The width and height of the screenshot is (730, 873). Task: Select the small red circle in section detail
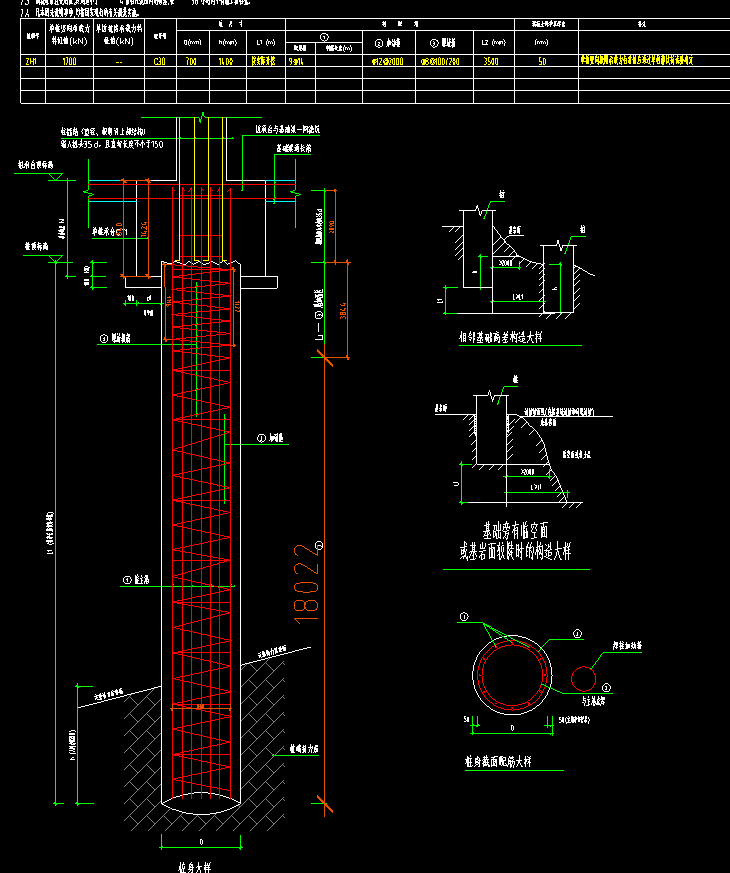pyautogui.click(x=583, y=679)
